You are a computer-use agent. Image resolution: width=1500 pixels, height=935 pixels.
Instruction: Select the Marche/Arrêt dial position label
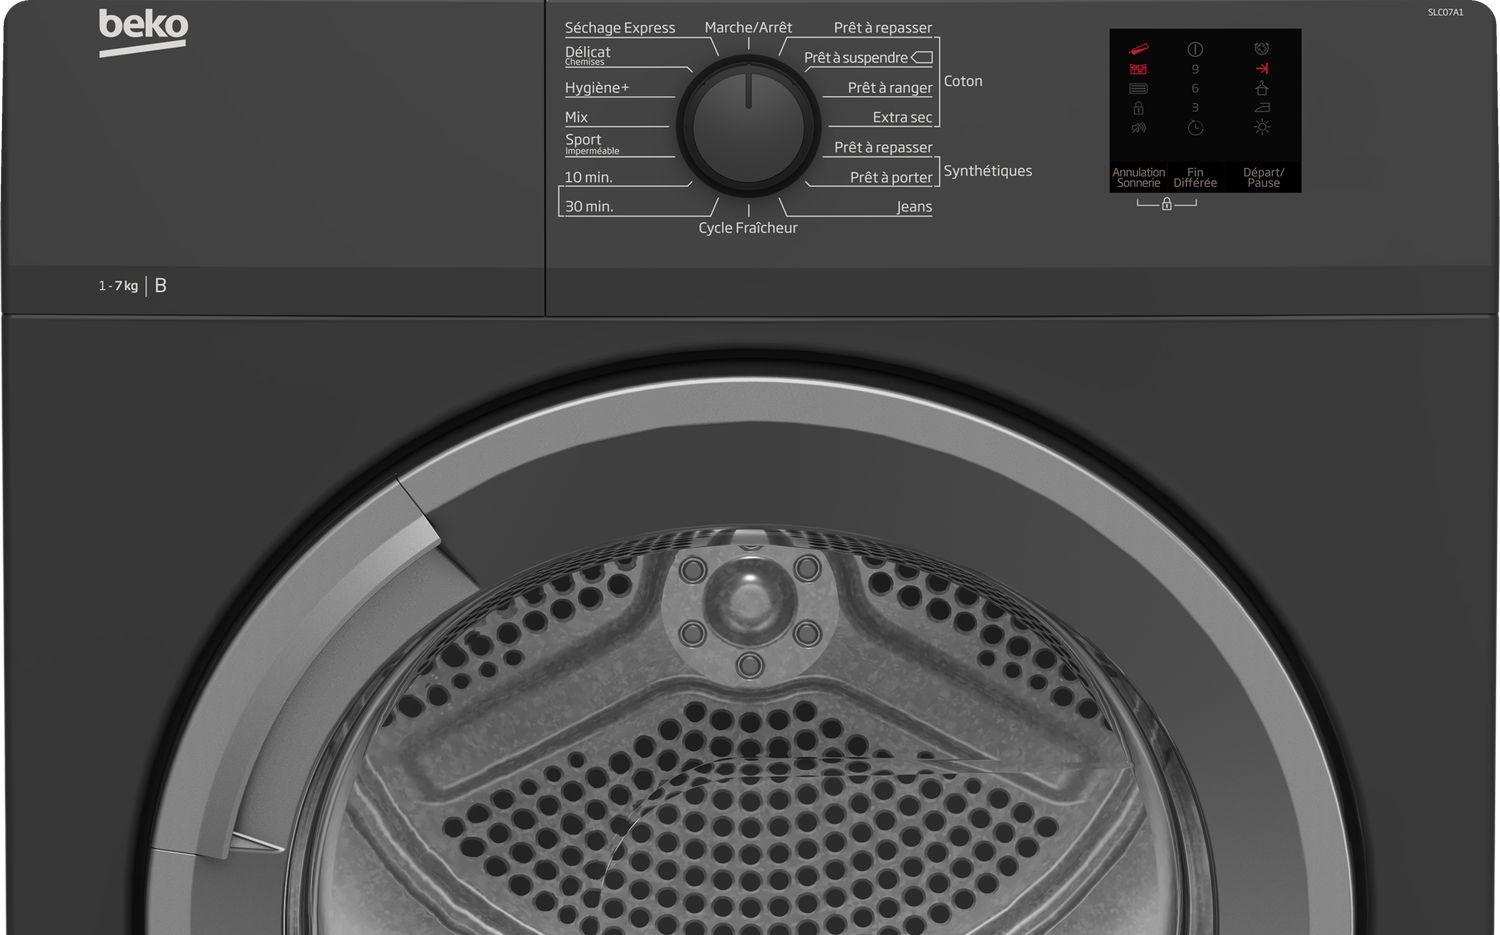click(x=748, y=27)
